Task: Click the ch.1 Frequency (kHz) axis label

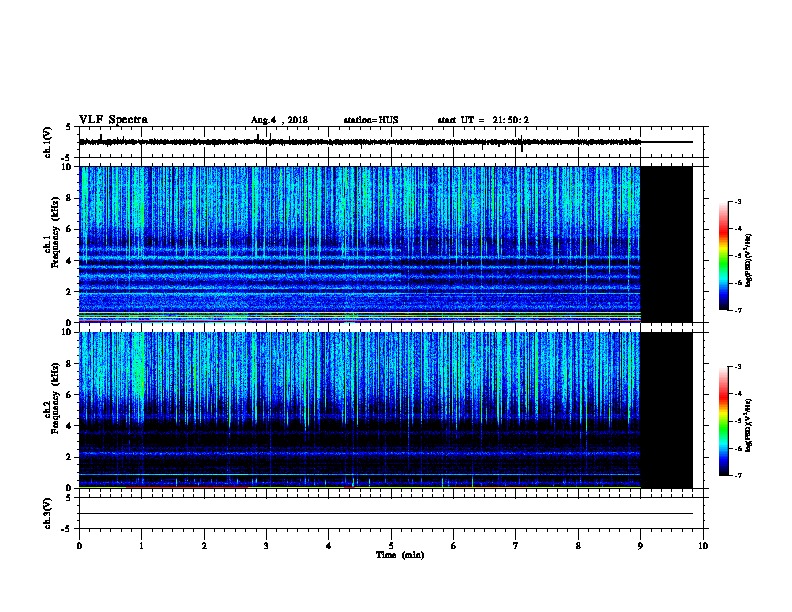Action: tap(52, 232)
